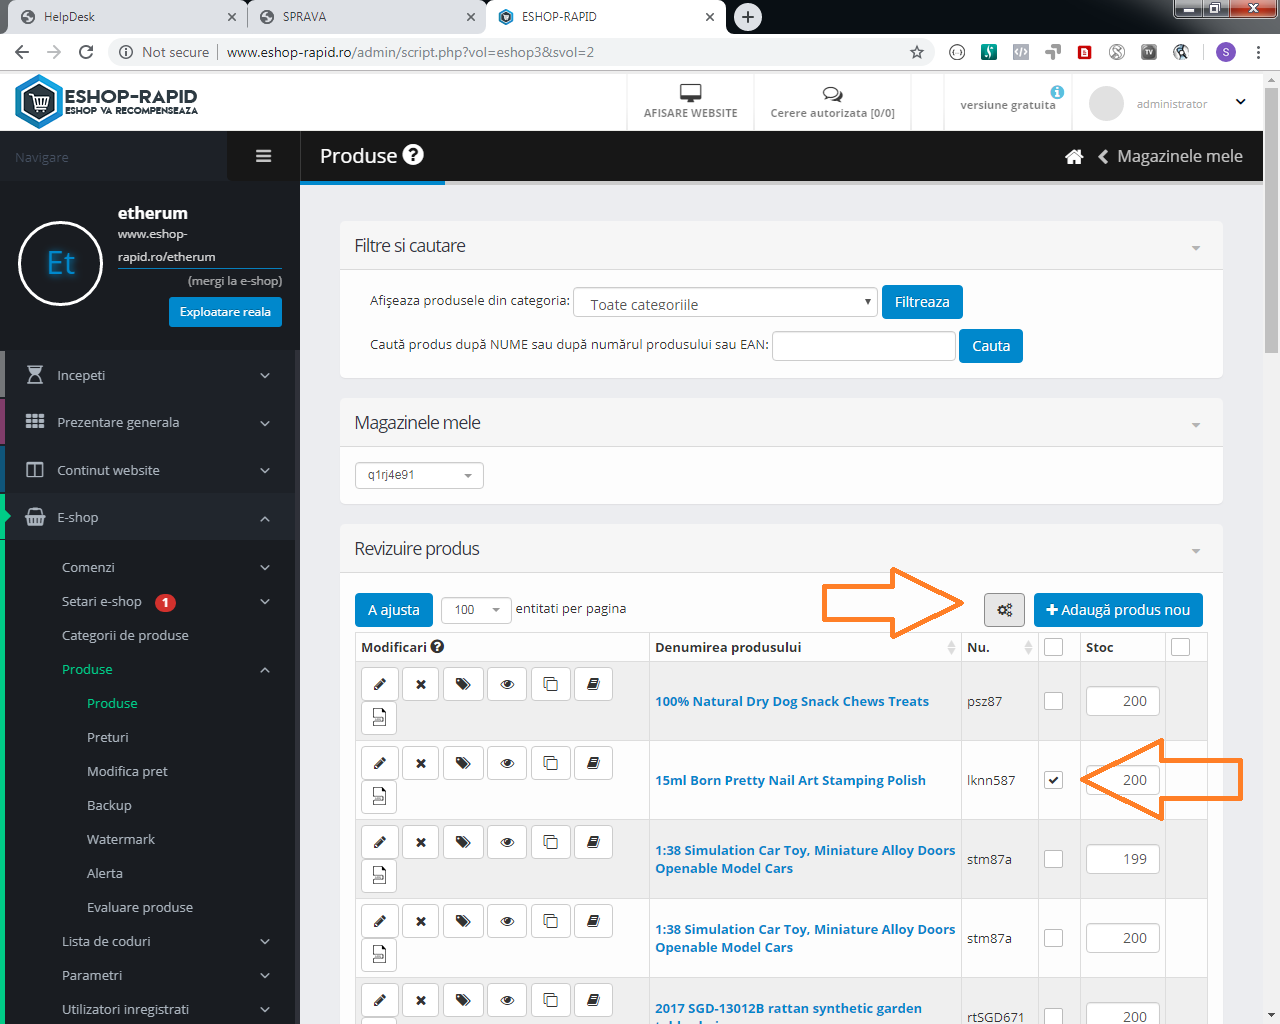Change the 100 entities per page dropdown
1280x1024 pixels.
(x=476, y=609)
